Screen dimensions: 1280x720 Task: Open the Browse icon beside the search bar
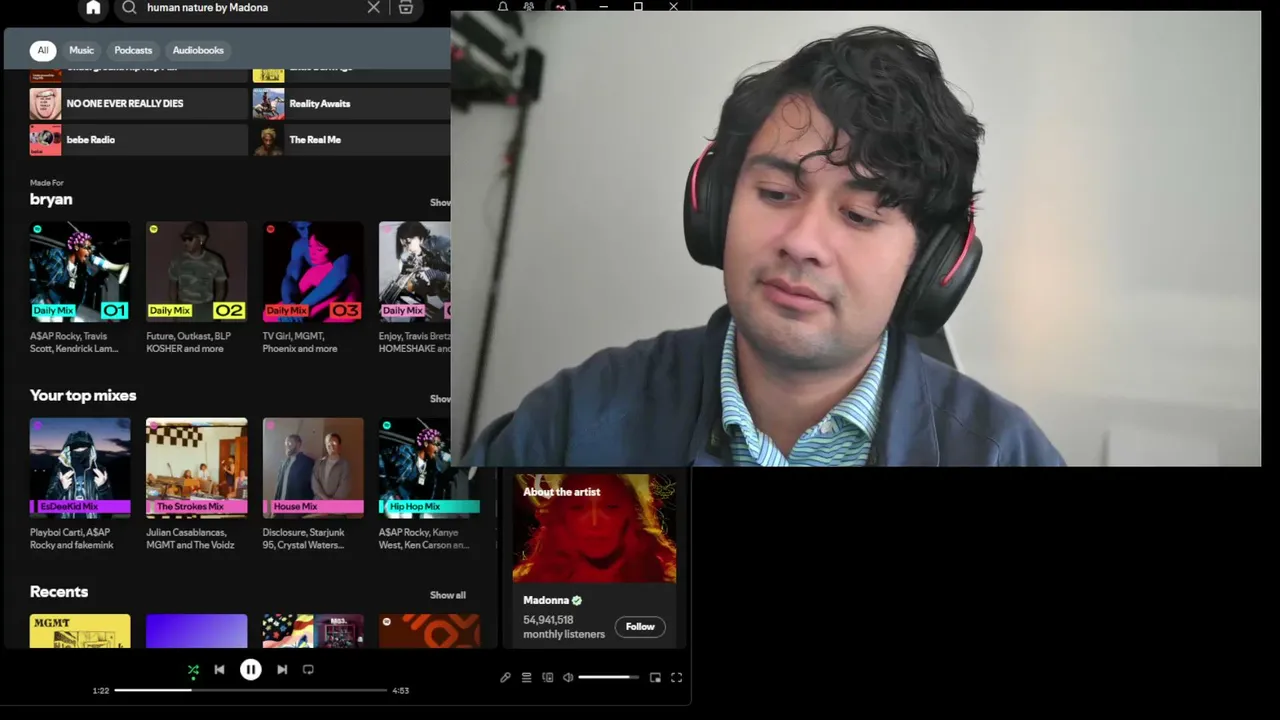click(x=406, y=8)
